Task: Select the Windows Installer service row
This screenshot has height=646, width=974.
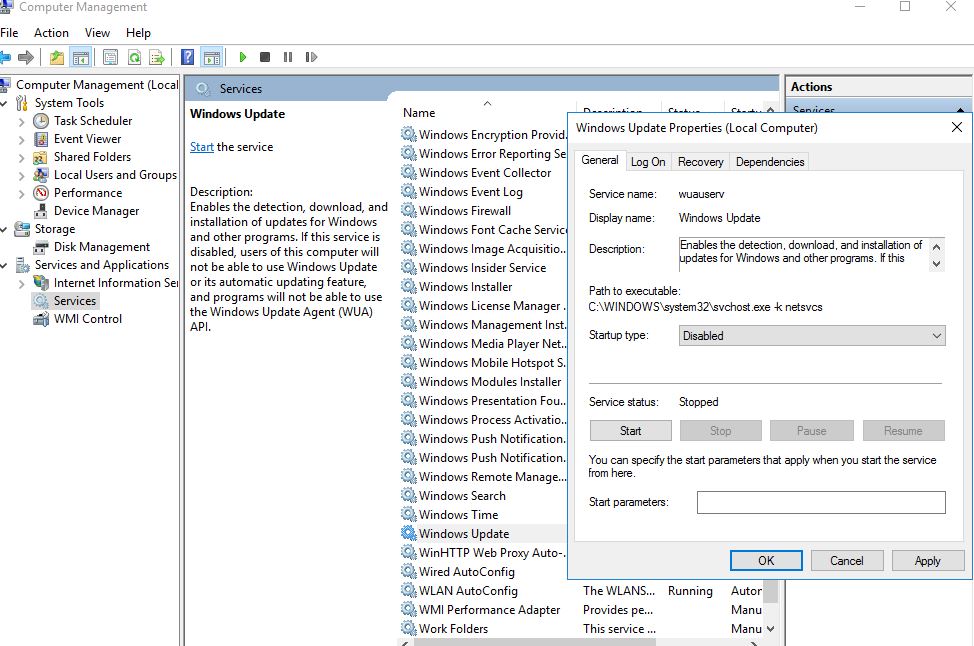Action: [x=483, y=287]
